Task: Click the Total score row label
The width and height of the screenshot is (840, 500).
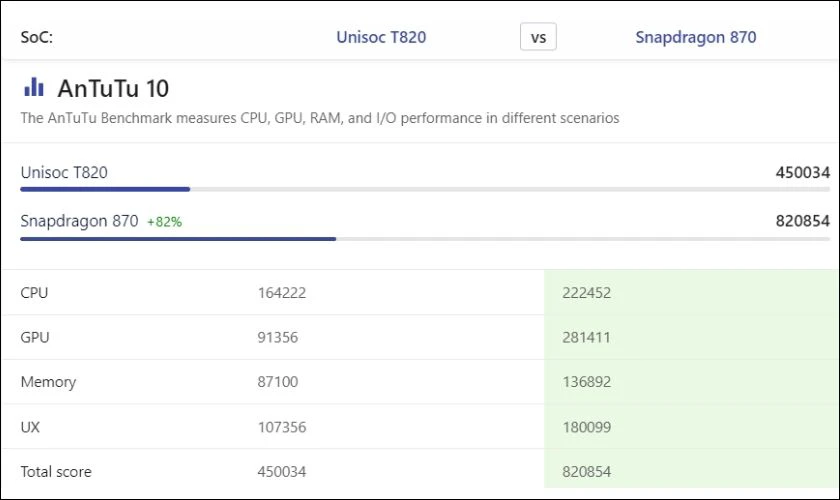Action: (56, 472)
